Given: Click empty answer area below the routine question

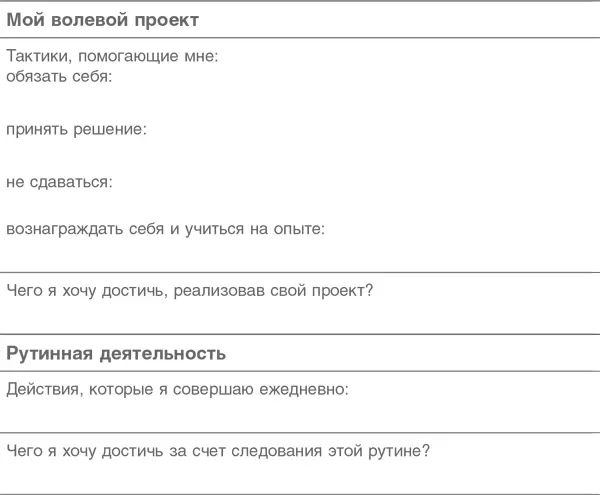Looking at the screenshot, I should point(300,477).
